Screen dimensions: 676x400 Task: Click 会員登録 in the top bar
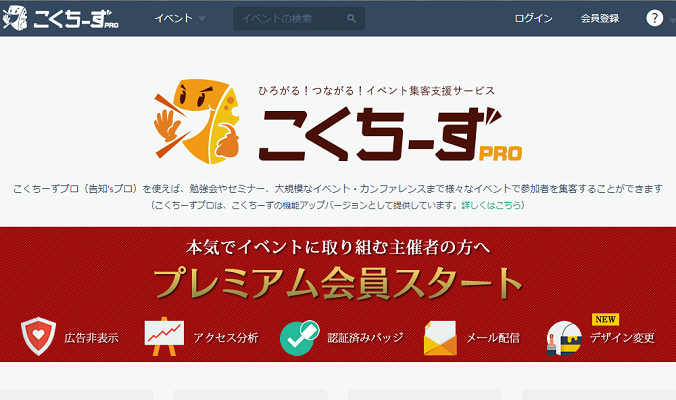[x=600, y=18]
